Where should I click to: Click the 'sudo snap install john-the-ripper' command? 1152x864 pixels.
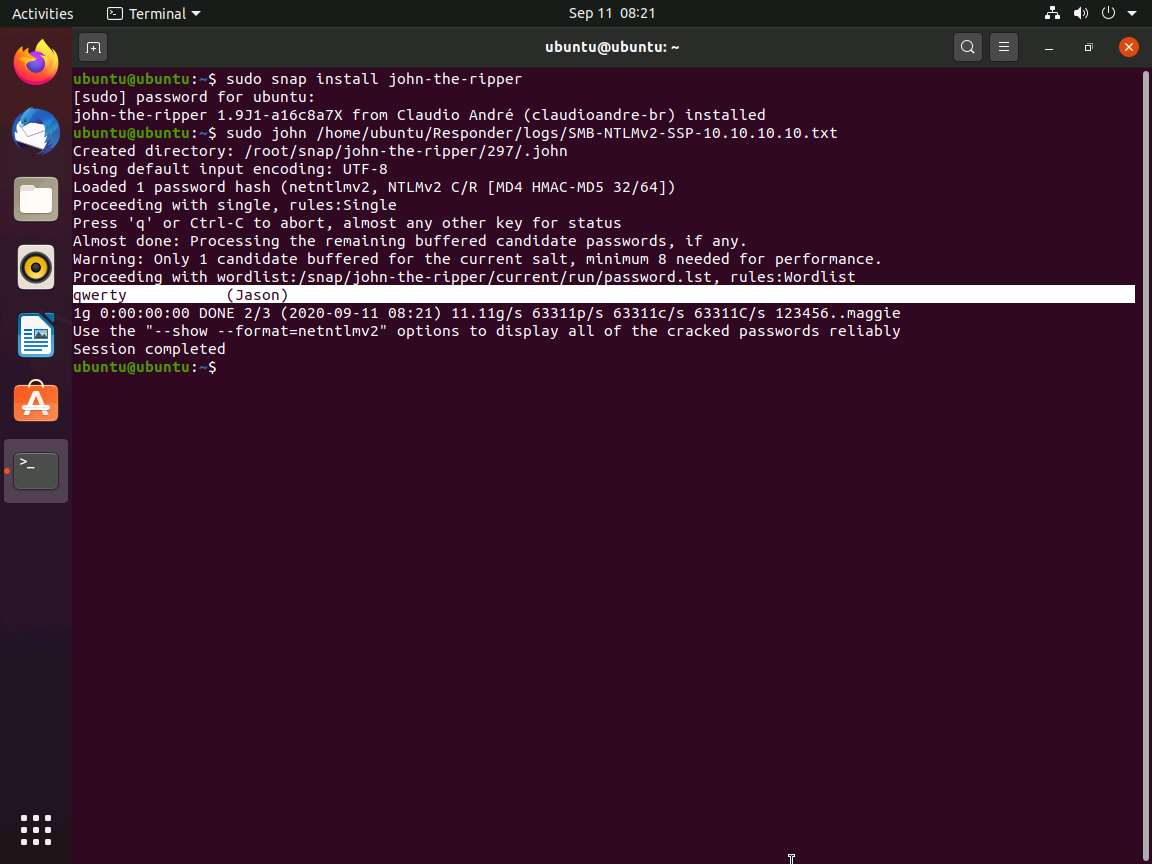coord(374,79)
